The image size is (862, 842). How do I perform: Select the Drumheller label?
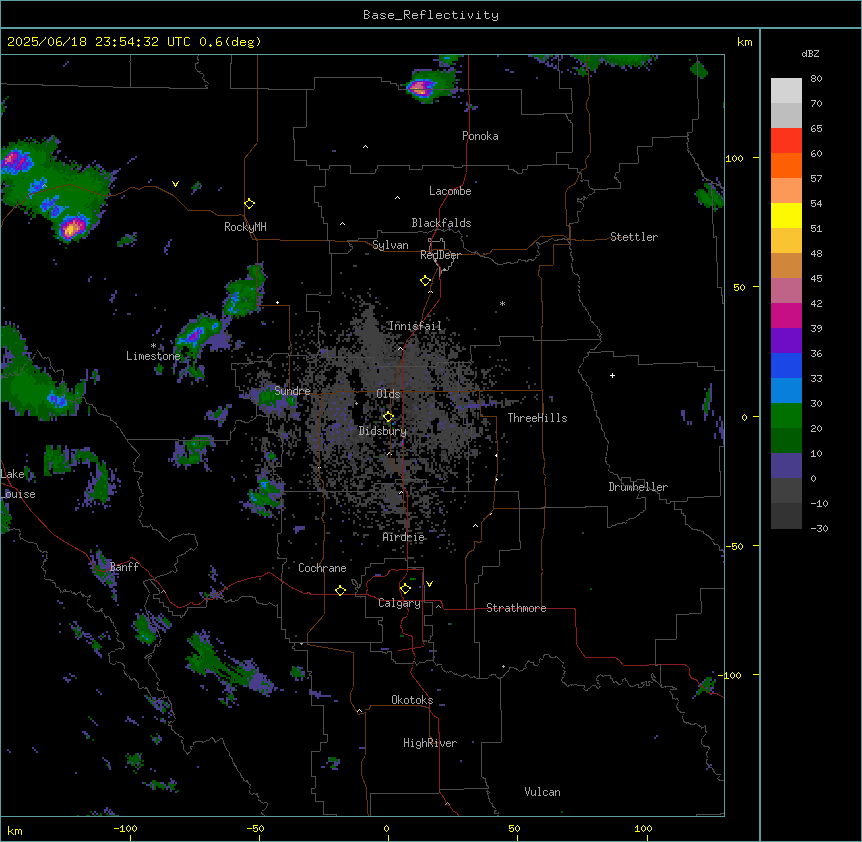pos(638,487)
